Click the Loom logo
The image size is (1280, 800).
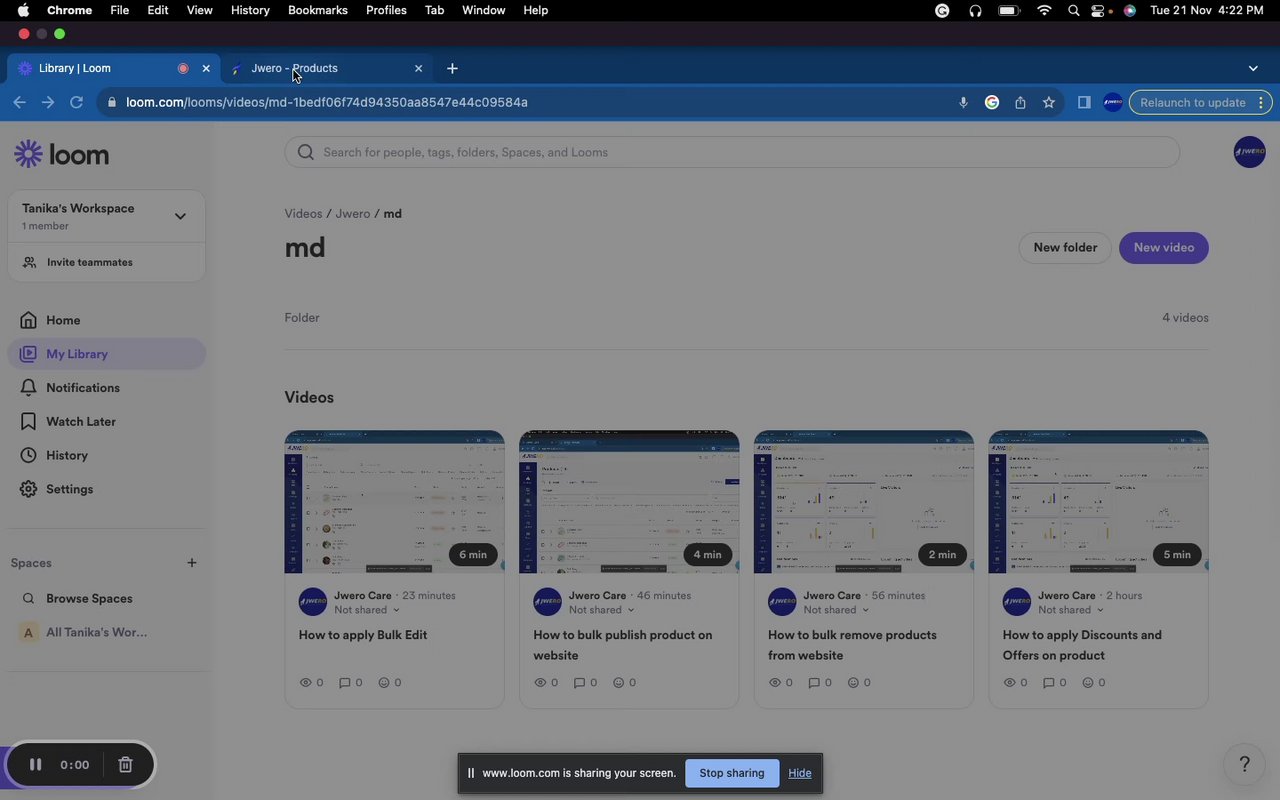click(x=62, y=154)
